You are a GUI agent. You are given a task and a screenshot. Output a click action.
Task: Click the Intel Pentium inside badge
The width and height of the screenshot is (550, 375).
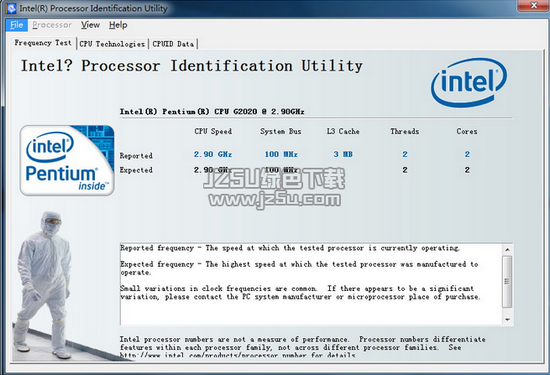click(x=67, y=160)
